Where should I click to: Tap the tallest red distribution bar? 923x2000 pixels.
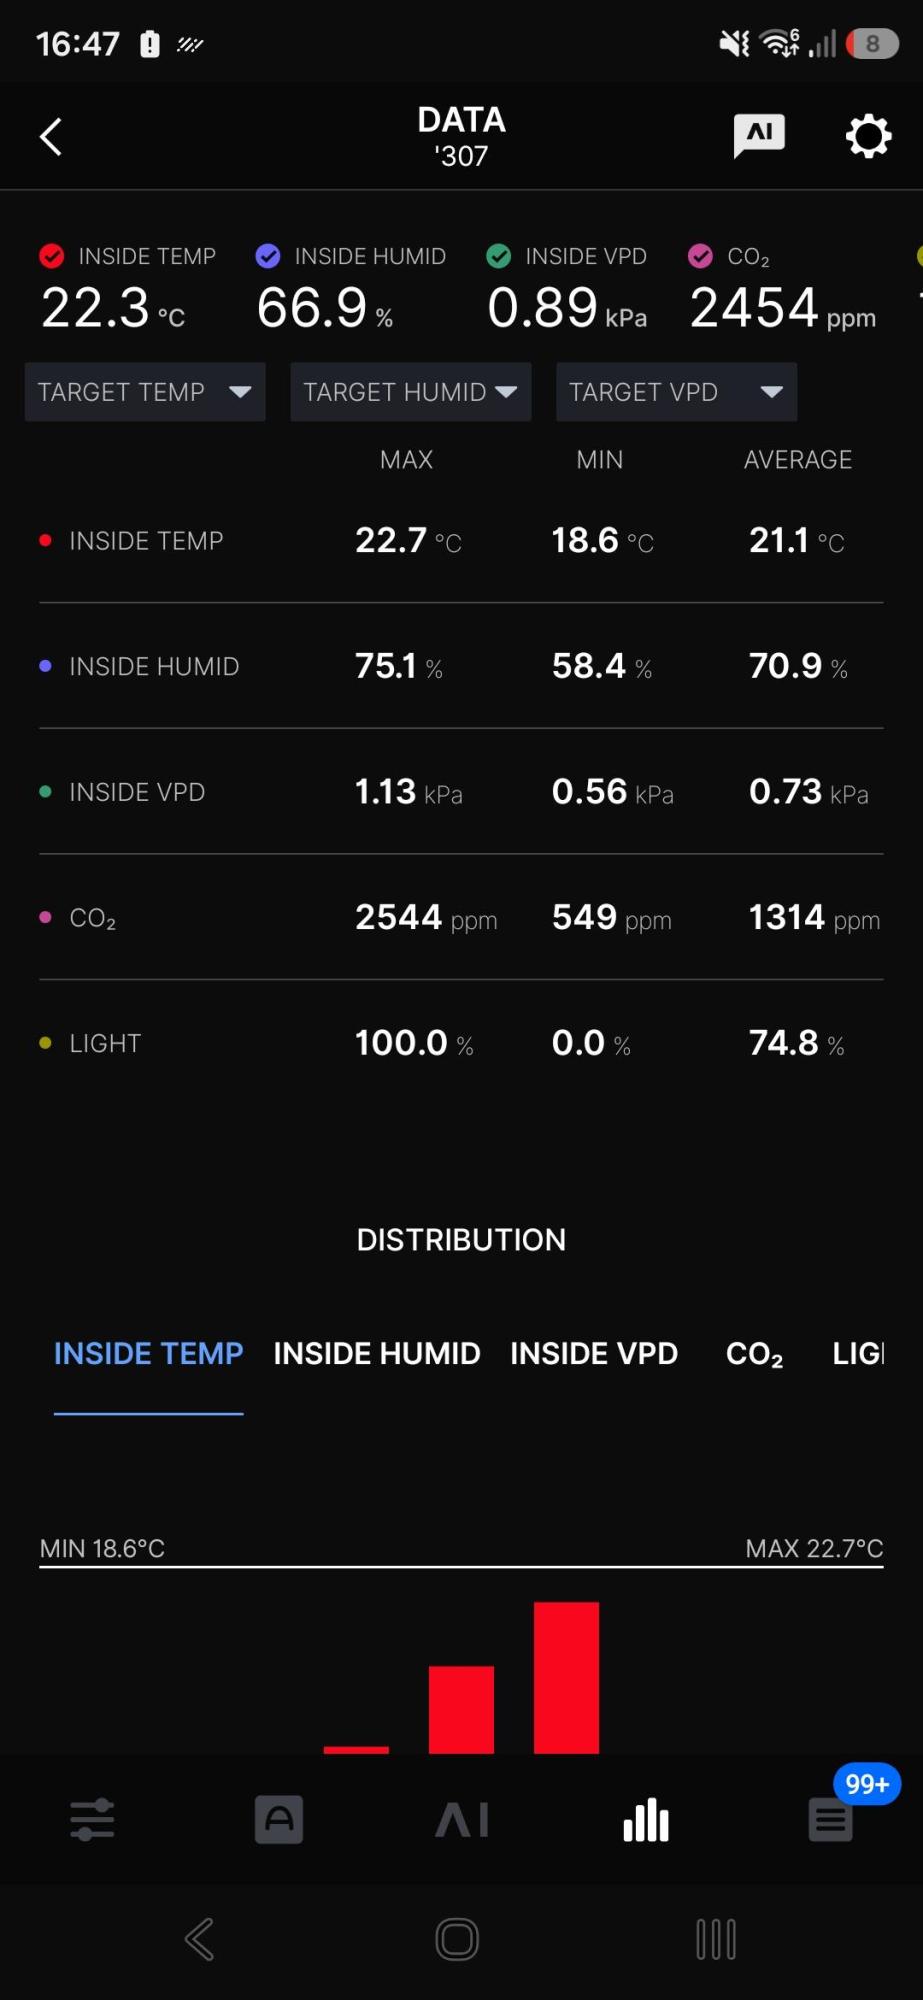566,1677
